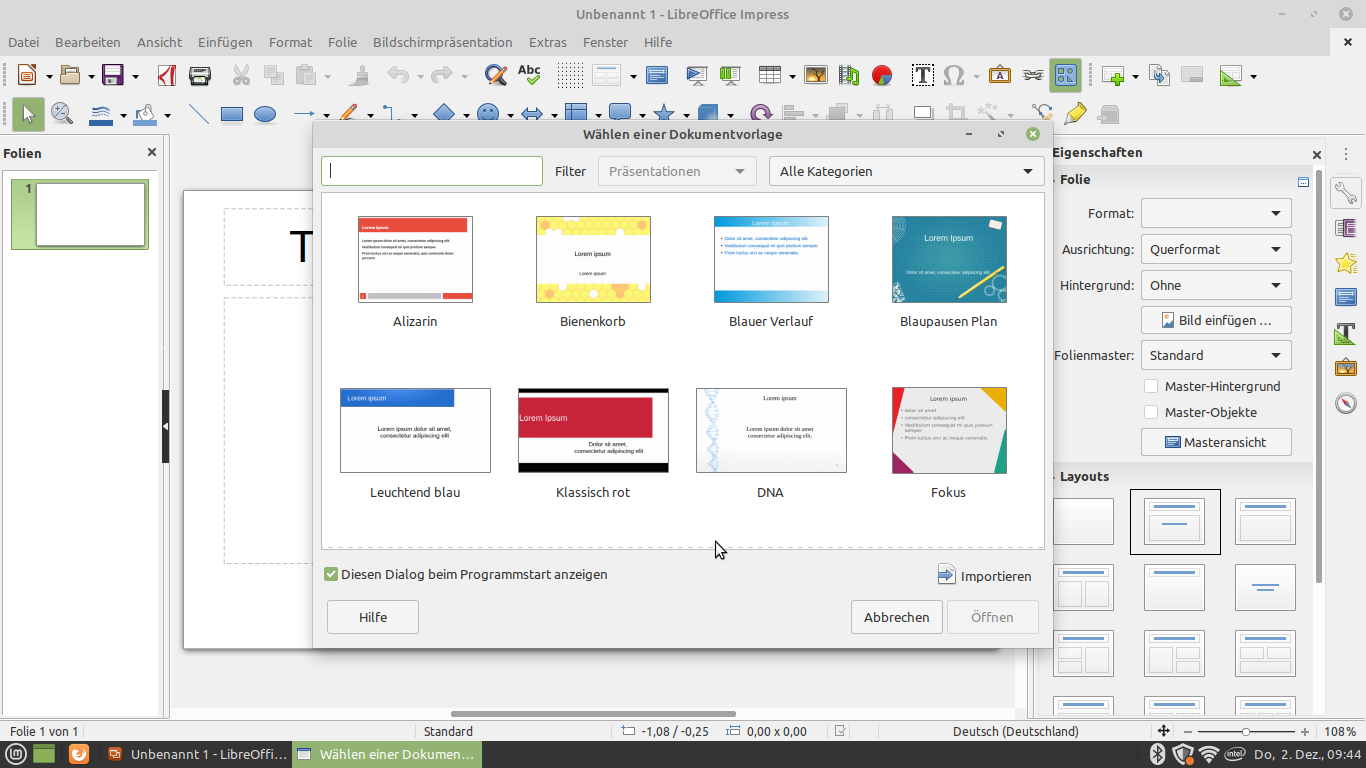This screenshot has height=768, width=1366.
Task: Open the Folienmaster Standard dropdown
Action: (x=1216, y=355)
